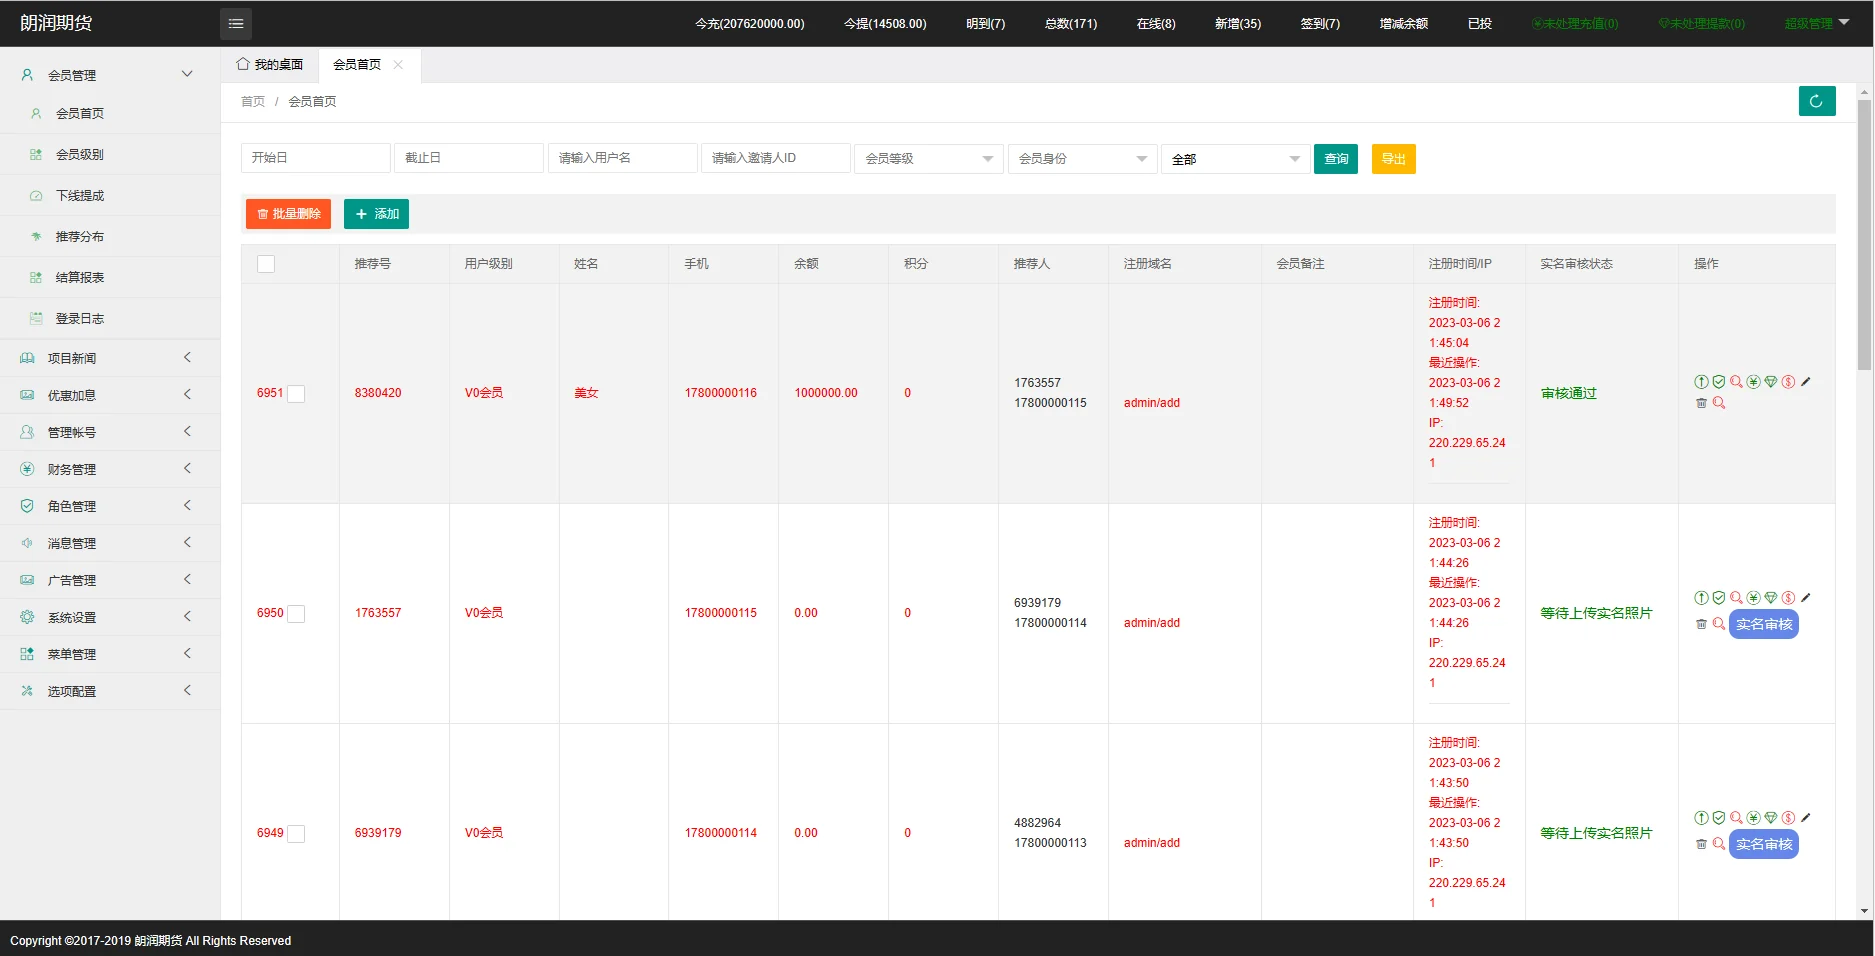
Task: Click red dollar icon in row 6951
Action: click(1788, 382)
